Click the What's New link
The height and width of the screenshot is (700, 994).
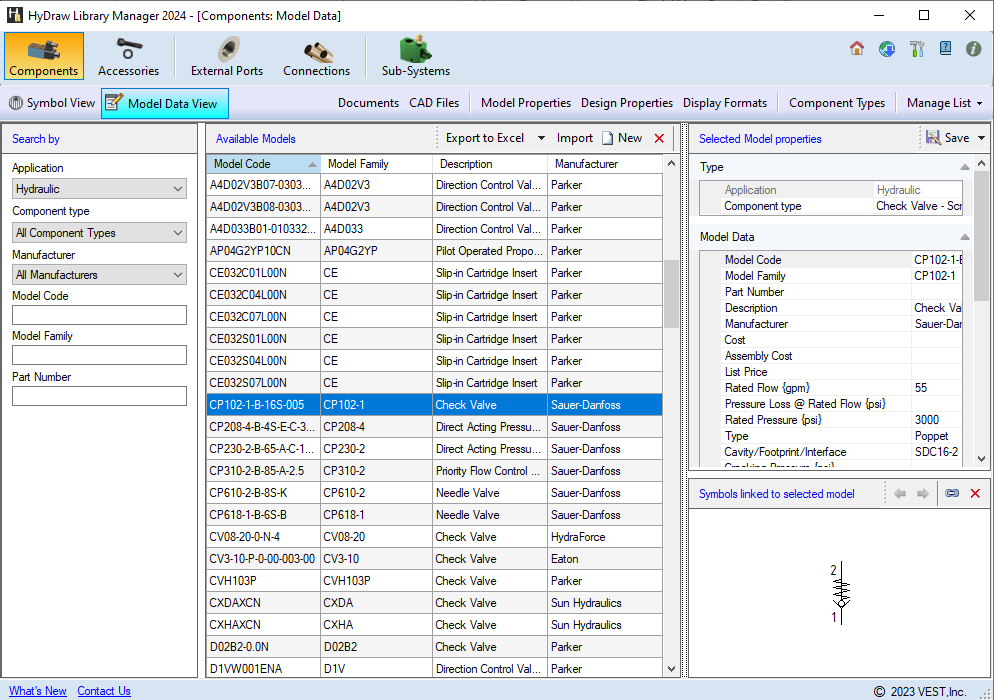click(37, 690)
